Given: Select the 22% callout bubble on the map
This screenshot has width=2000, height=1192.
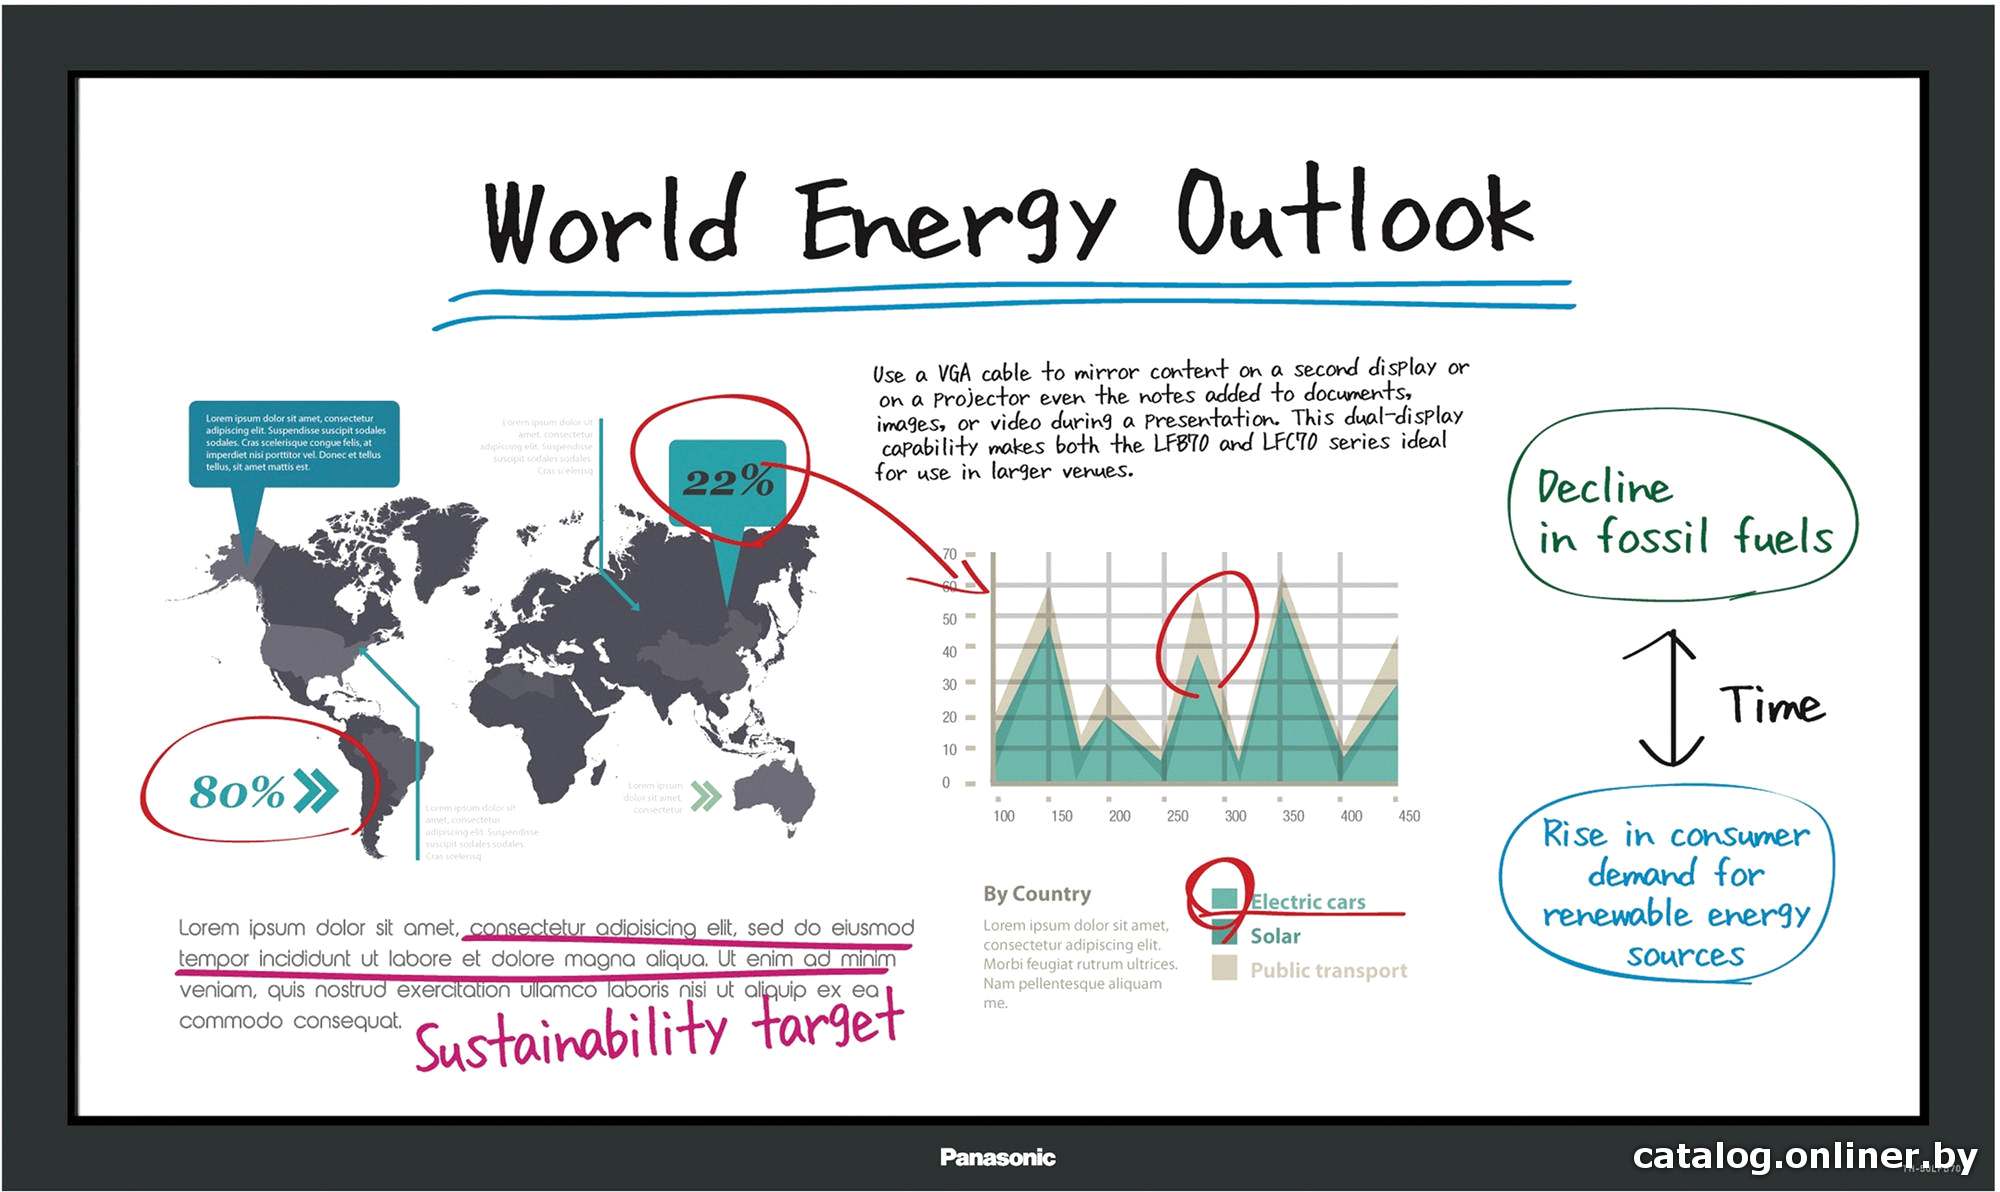Looking at the screenshot, I should click(x=727, y=483).
